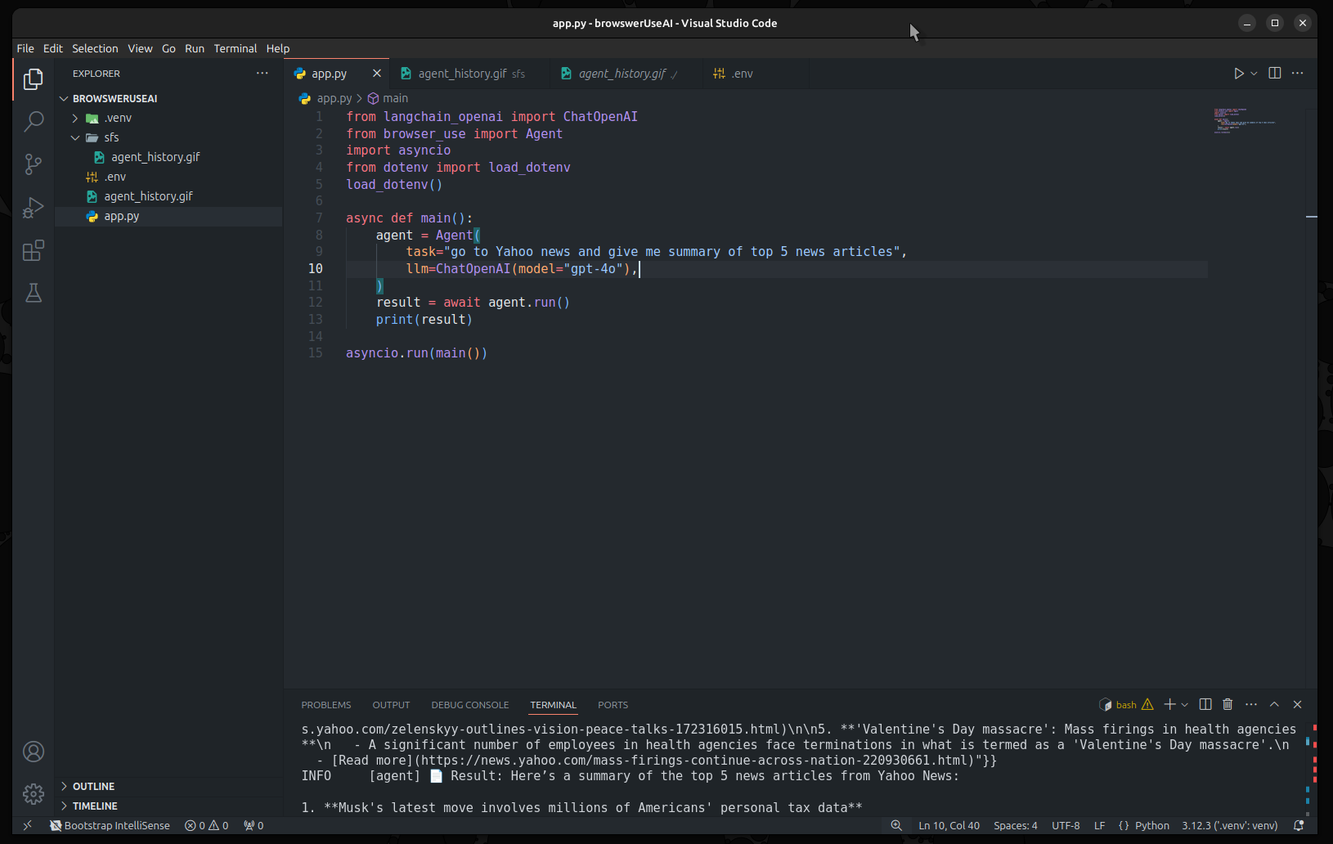The height and width of the screenshot is (844, 1333).
Task: Open the zoom magnifier status bar icon
Action: [896, 826]
